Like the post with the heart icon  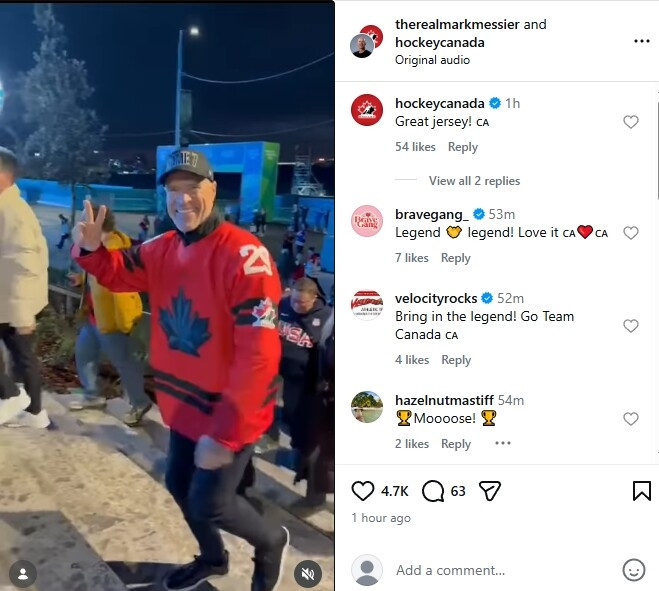point(362,491)
